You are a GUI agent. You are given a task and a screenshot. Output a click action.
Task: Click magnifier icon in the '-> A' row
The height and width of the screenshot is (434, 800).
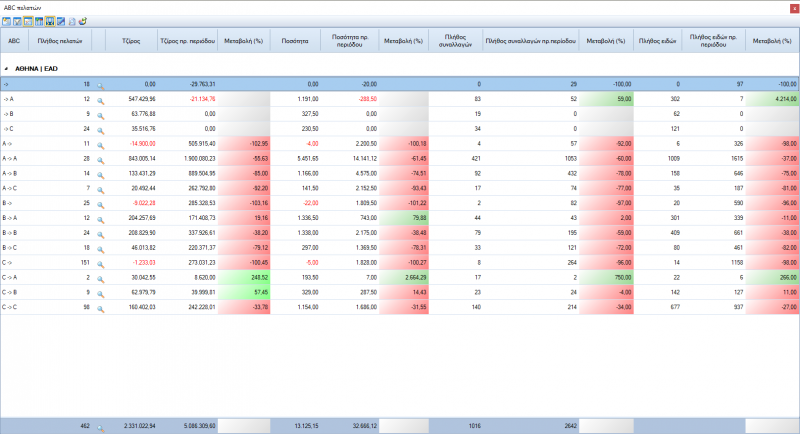(x=101, y=101)
